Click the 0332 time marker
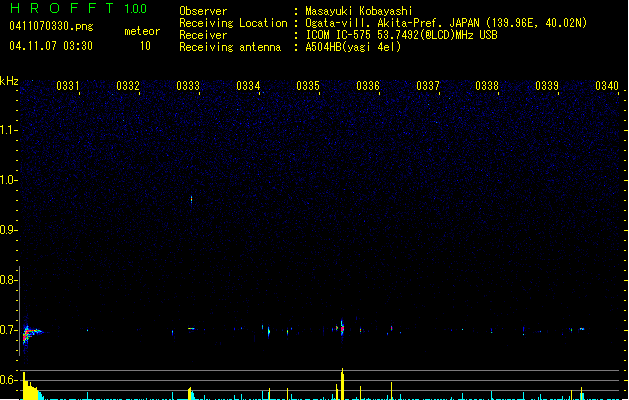This screenshot has width=629, height=400. click(x=128, y=86)
